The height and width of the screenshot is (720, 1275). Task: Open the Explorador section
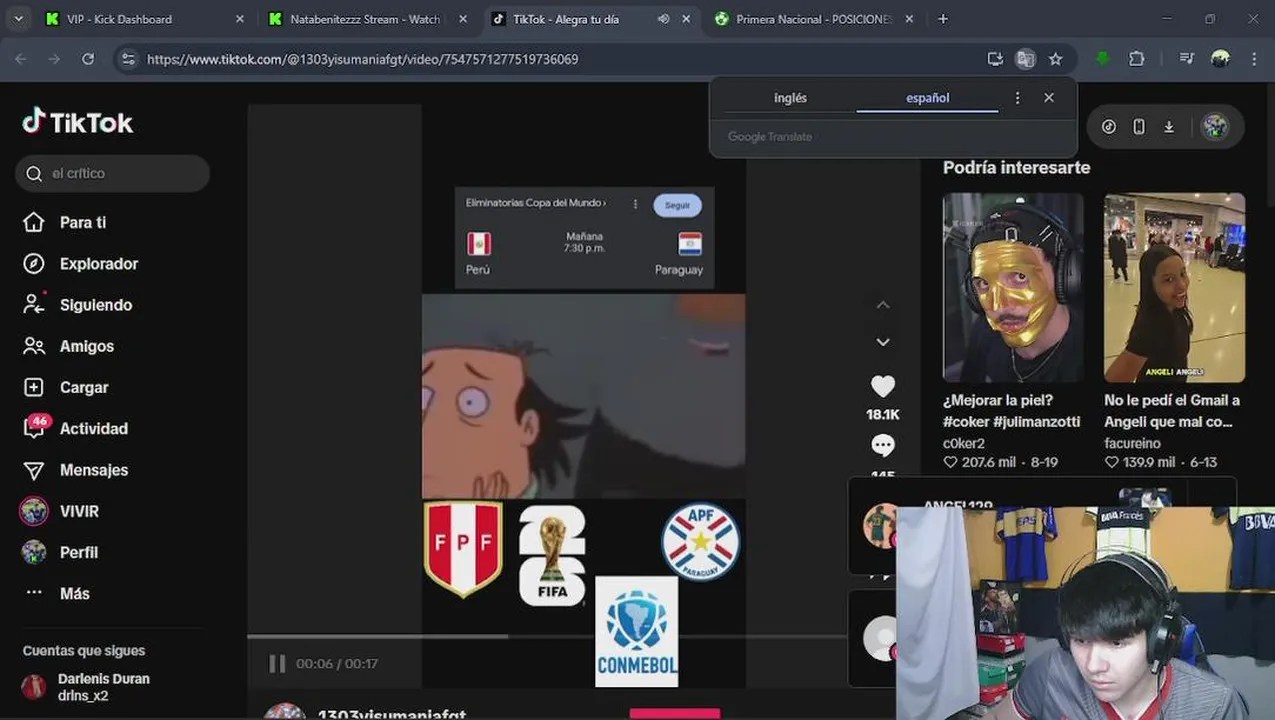coord(80,264)
